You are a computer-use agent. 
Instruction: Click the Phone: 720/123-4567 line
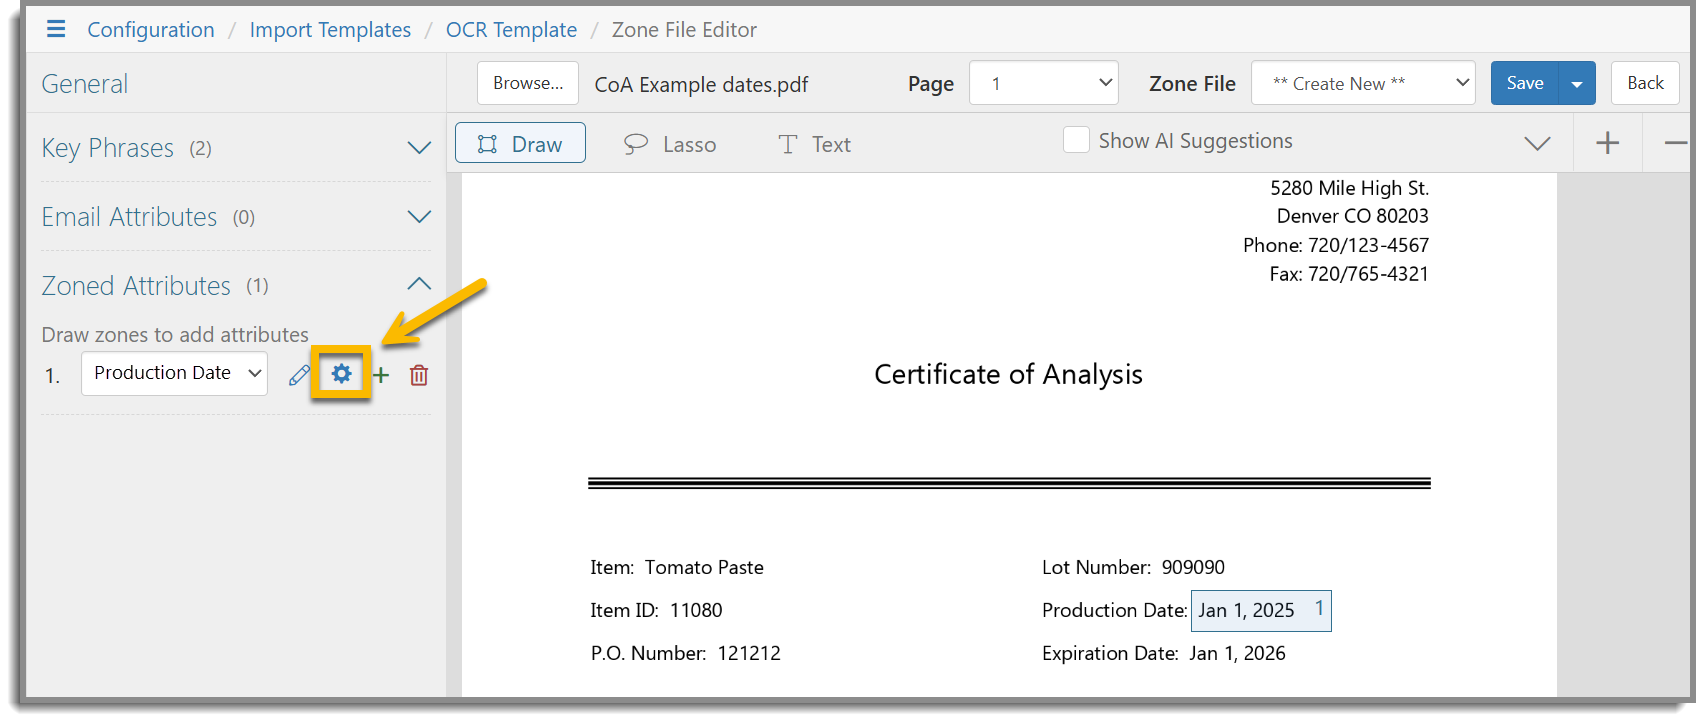point(1336,245)
